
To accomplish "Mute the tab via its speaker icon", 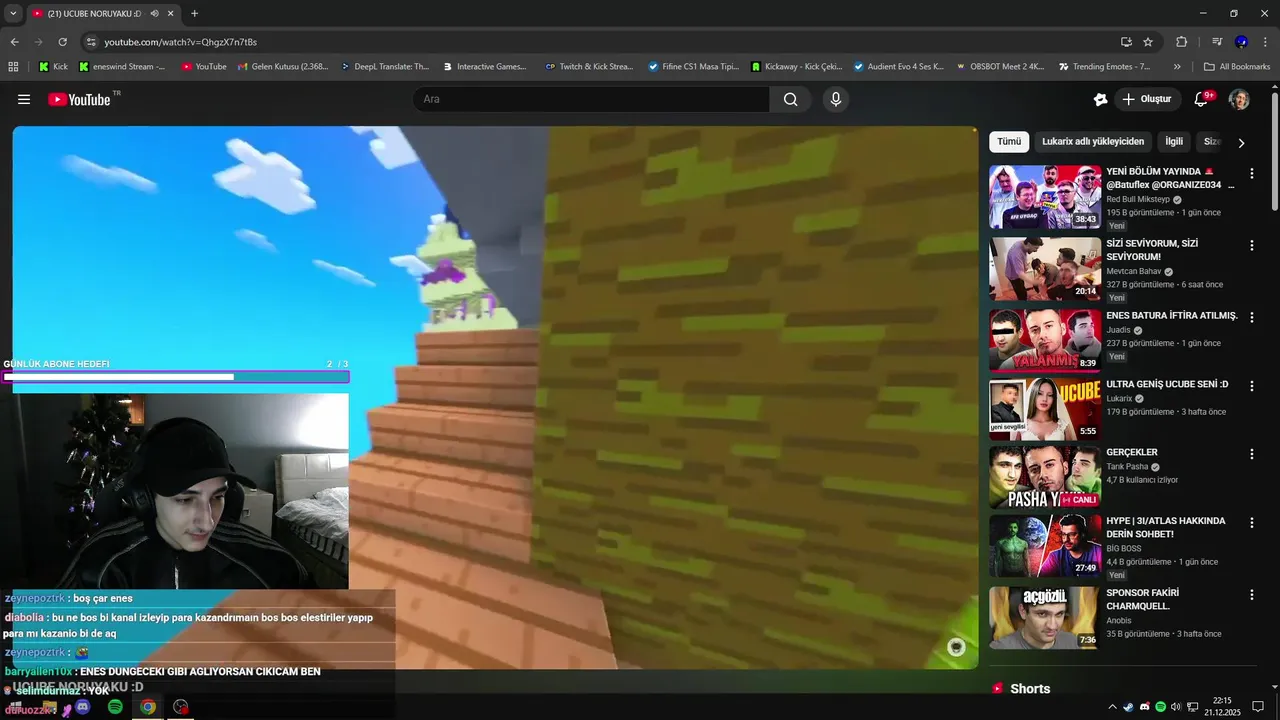I will click(x=154, y=13).
